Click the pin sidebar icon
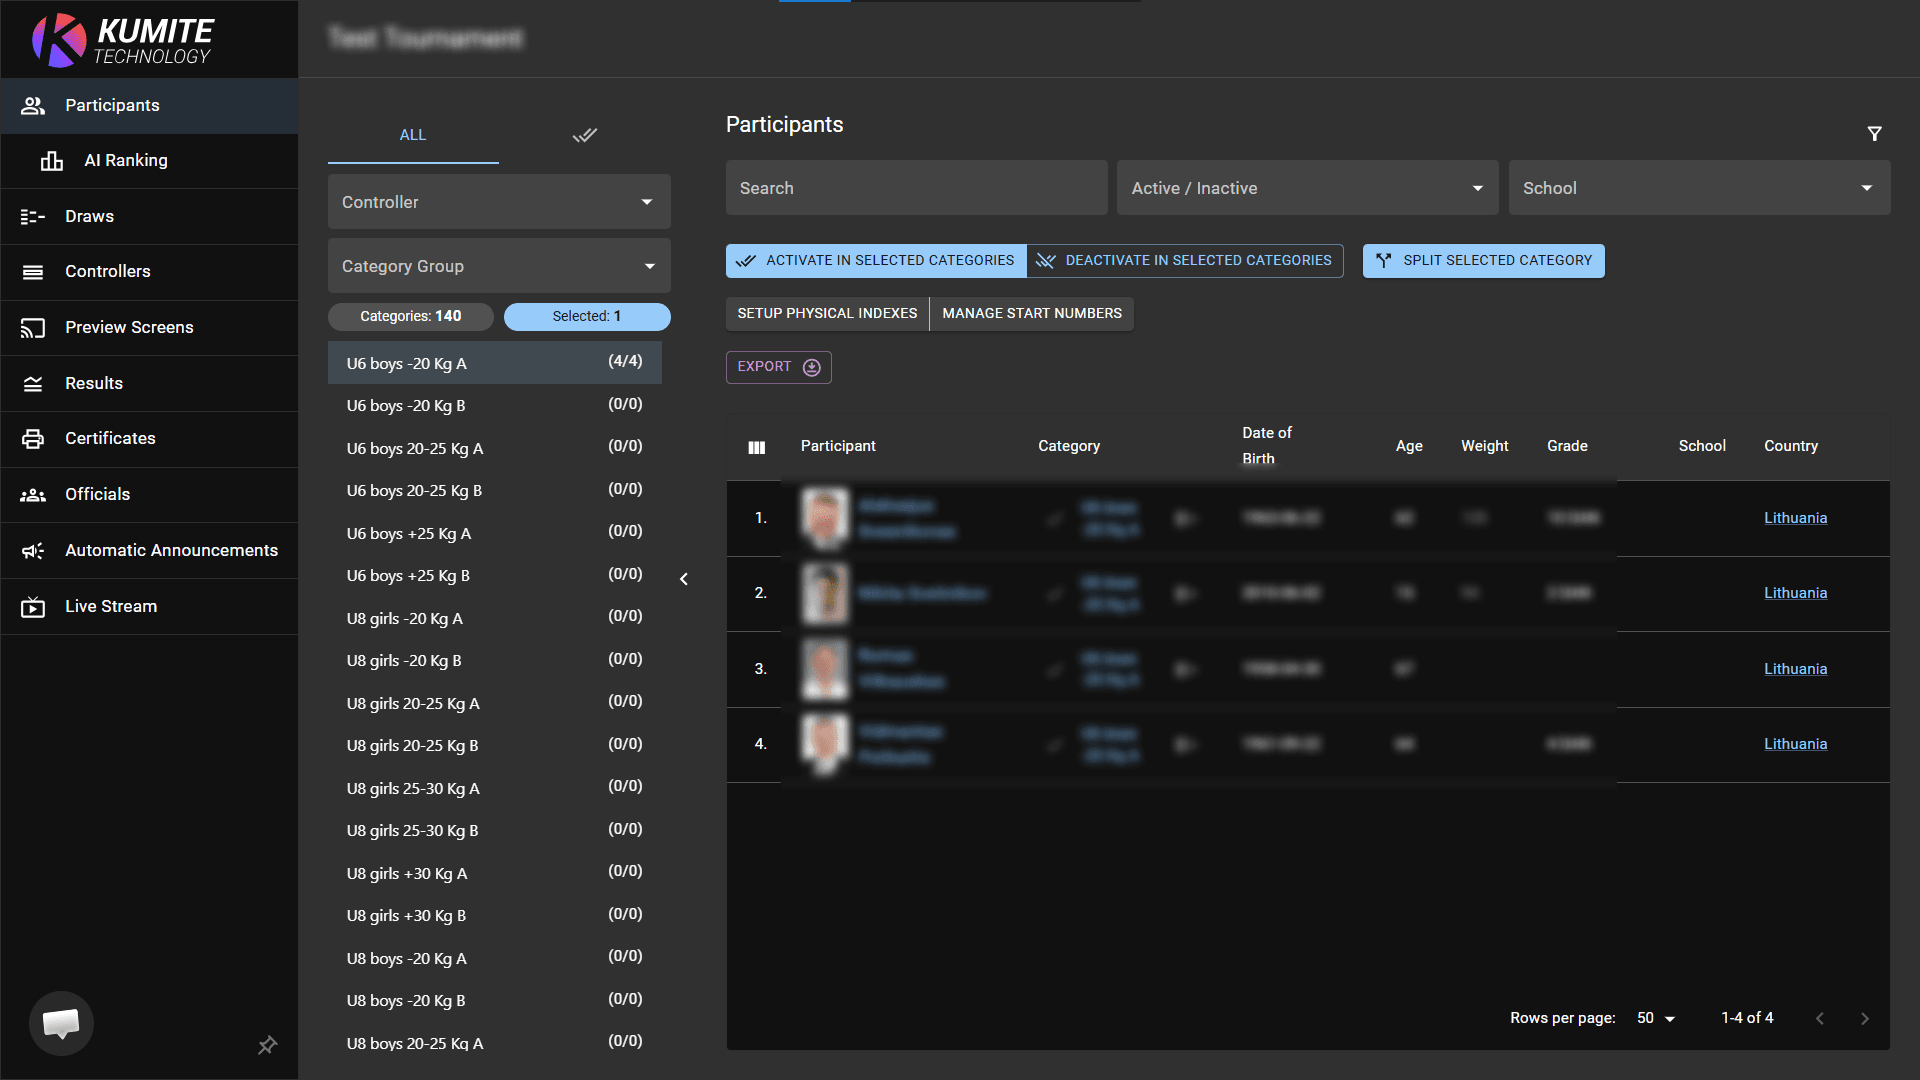This screenshot has width=1920, height=1080. [x=267, y=1045]
